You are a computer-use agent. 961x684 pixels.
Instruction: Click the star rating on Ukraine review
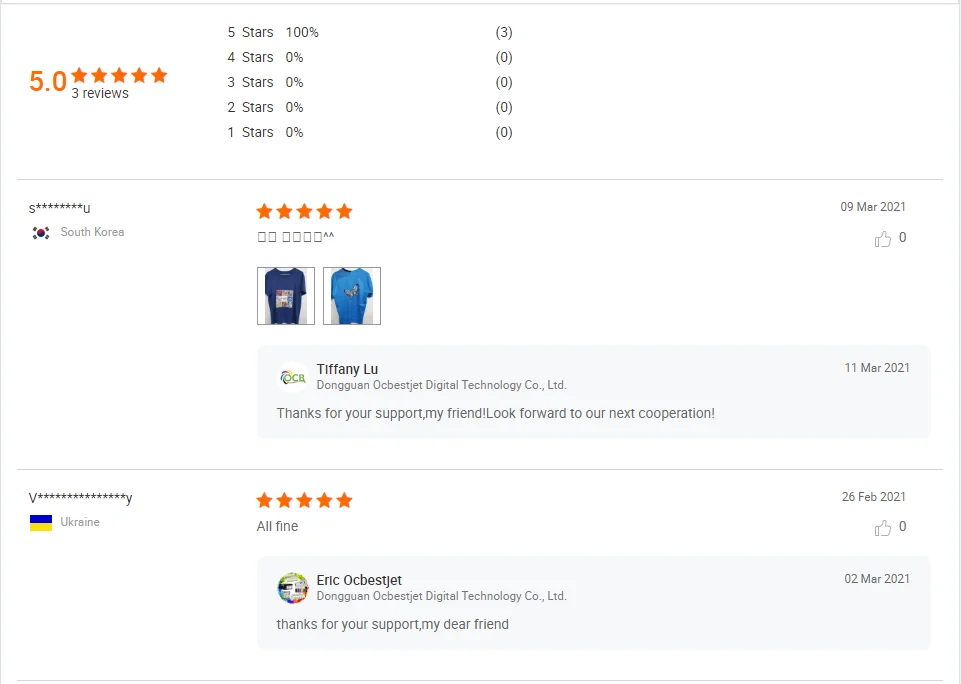click(x=304, y=500)
